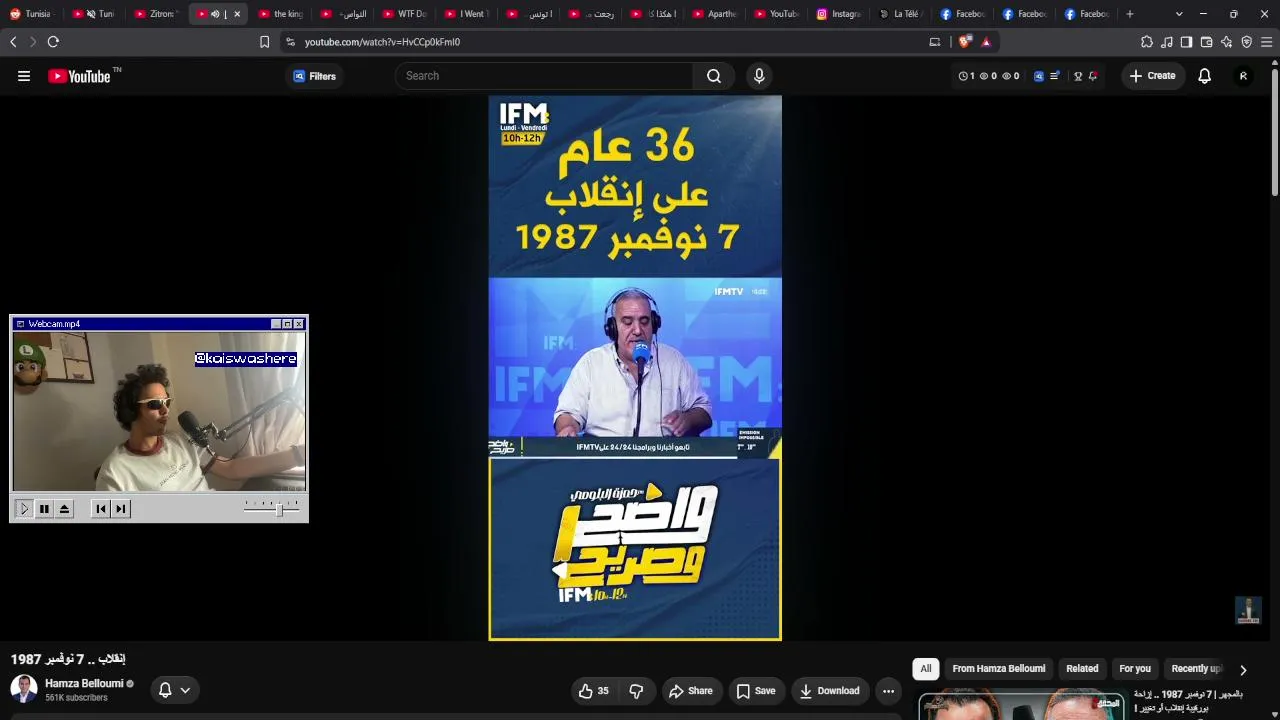Toggle the browser sidebar panel
1280x720 pixels.
click(x=1186, y=42)
